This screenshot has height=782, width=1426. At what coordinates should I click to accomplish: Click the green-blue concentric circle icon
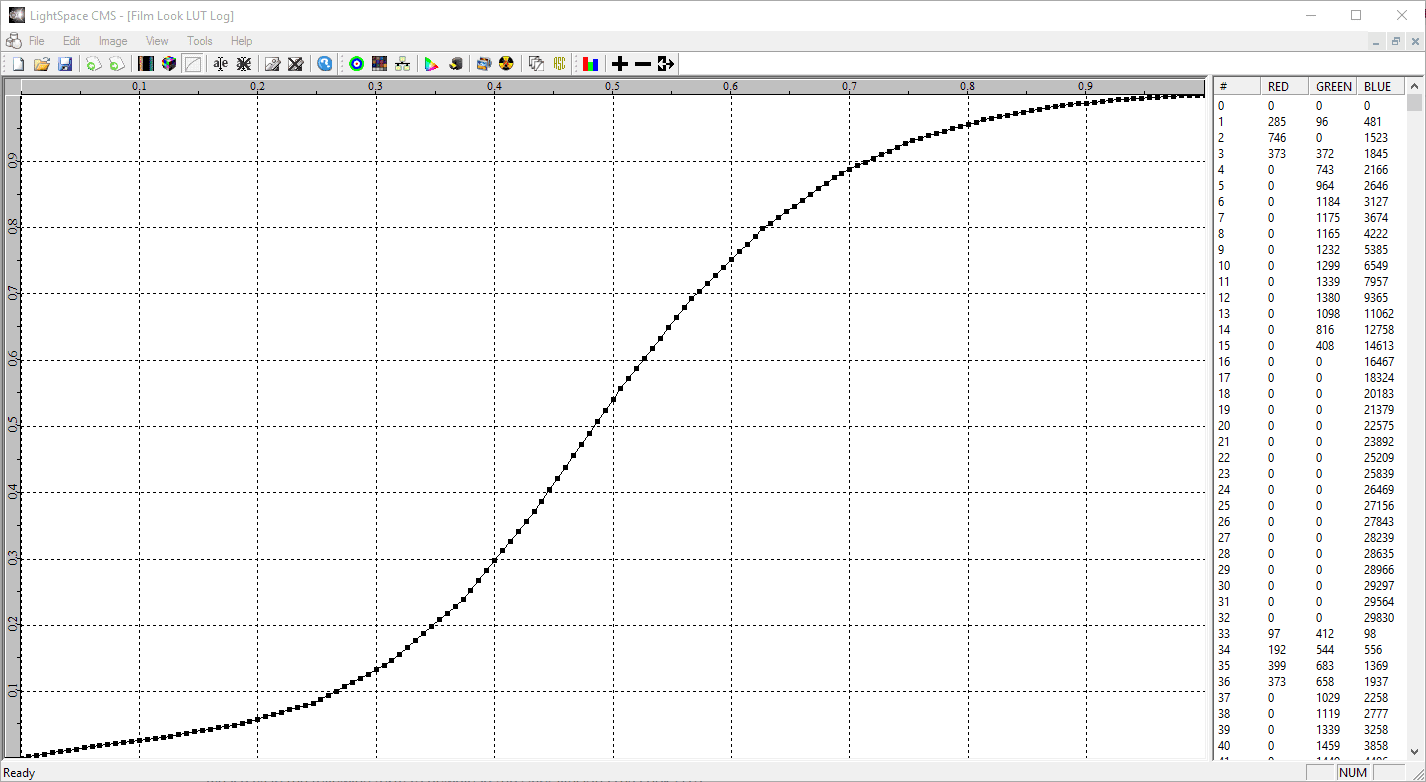click(356, 64)
